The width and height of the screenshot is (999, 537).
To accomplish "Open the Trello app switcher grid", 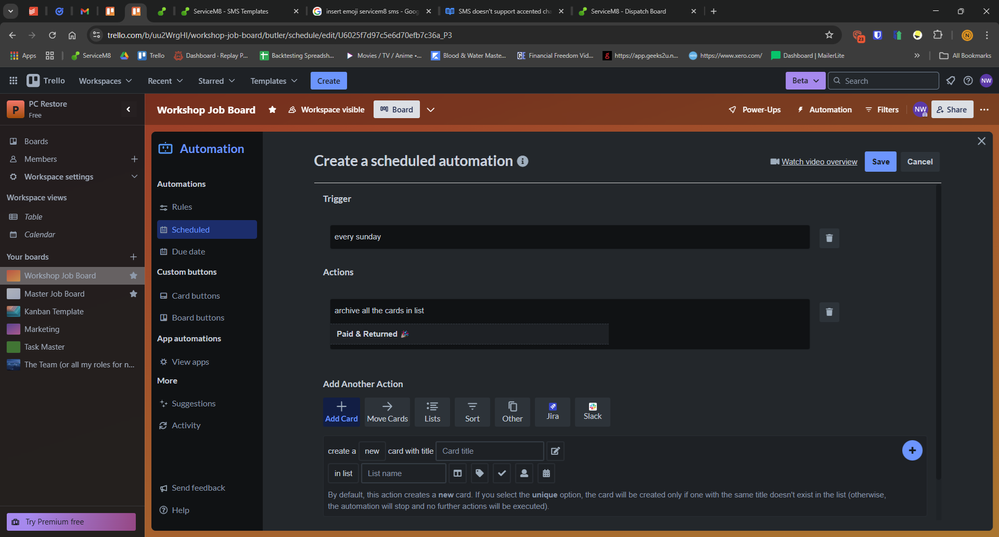I will tap(13, 81).
